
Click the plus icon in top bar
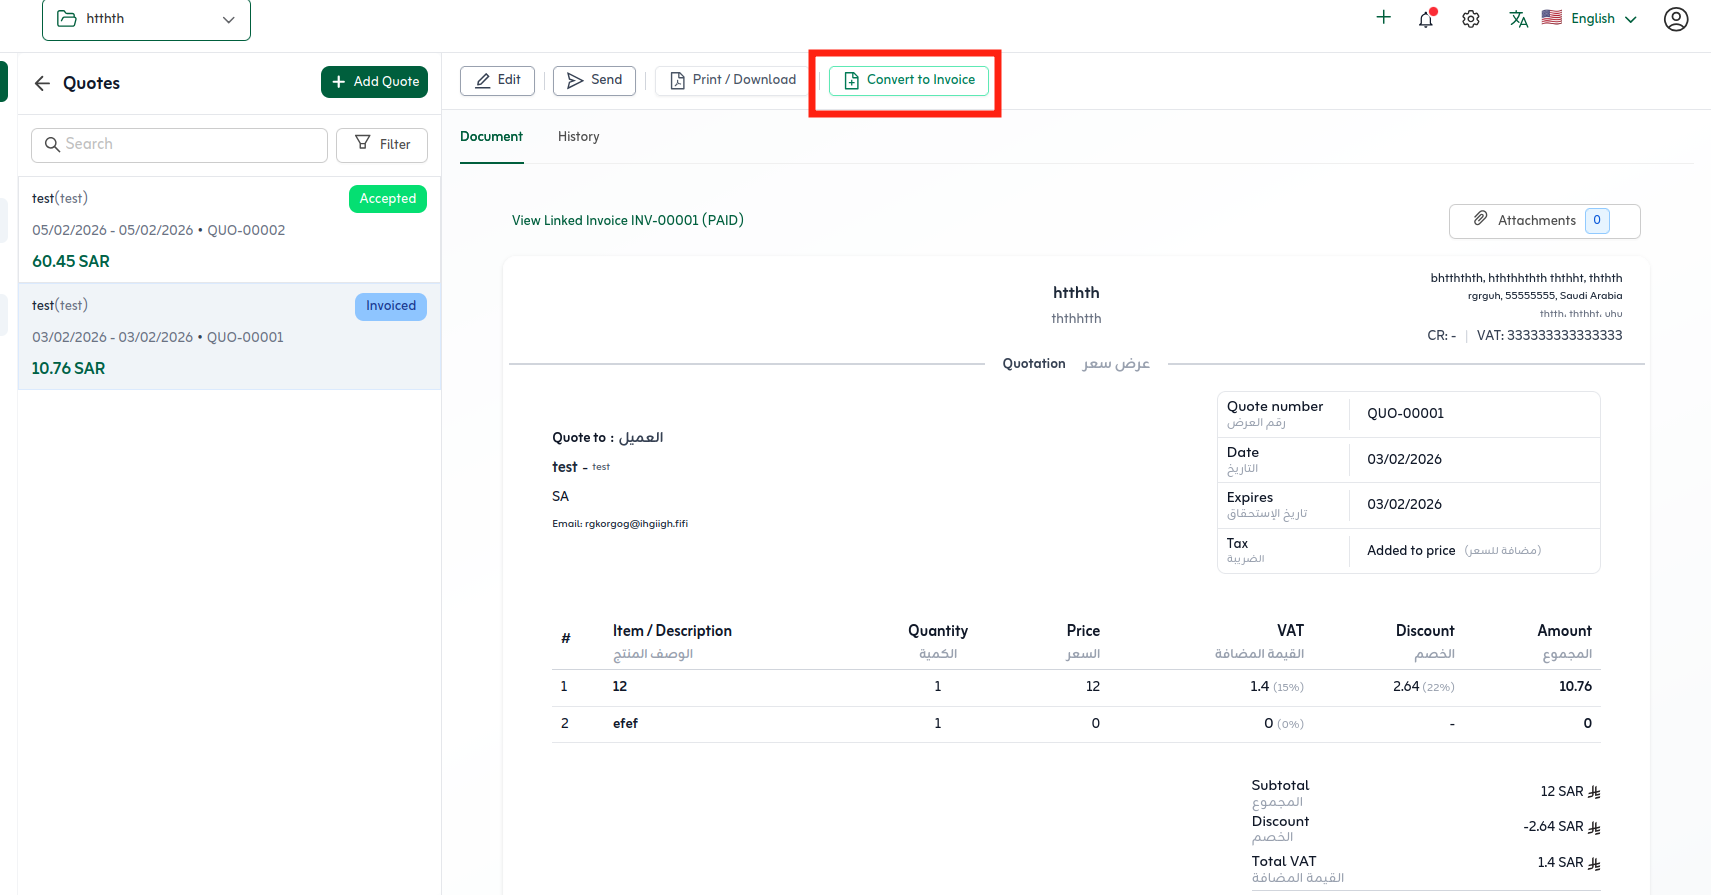coord(1384,17)
